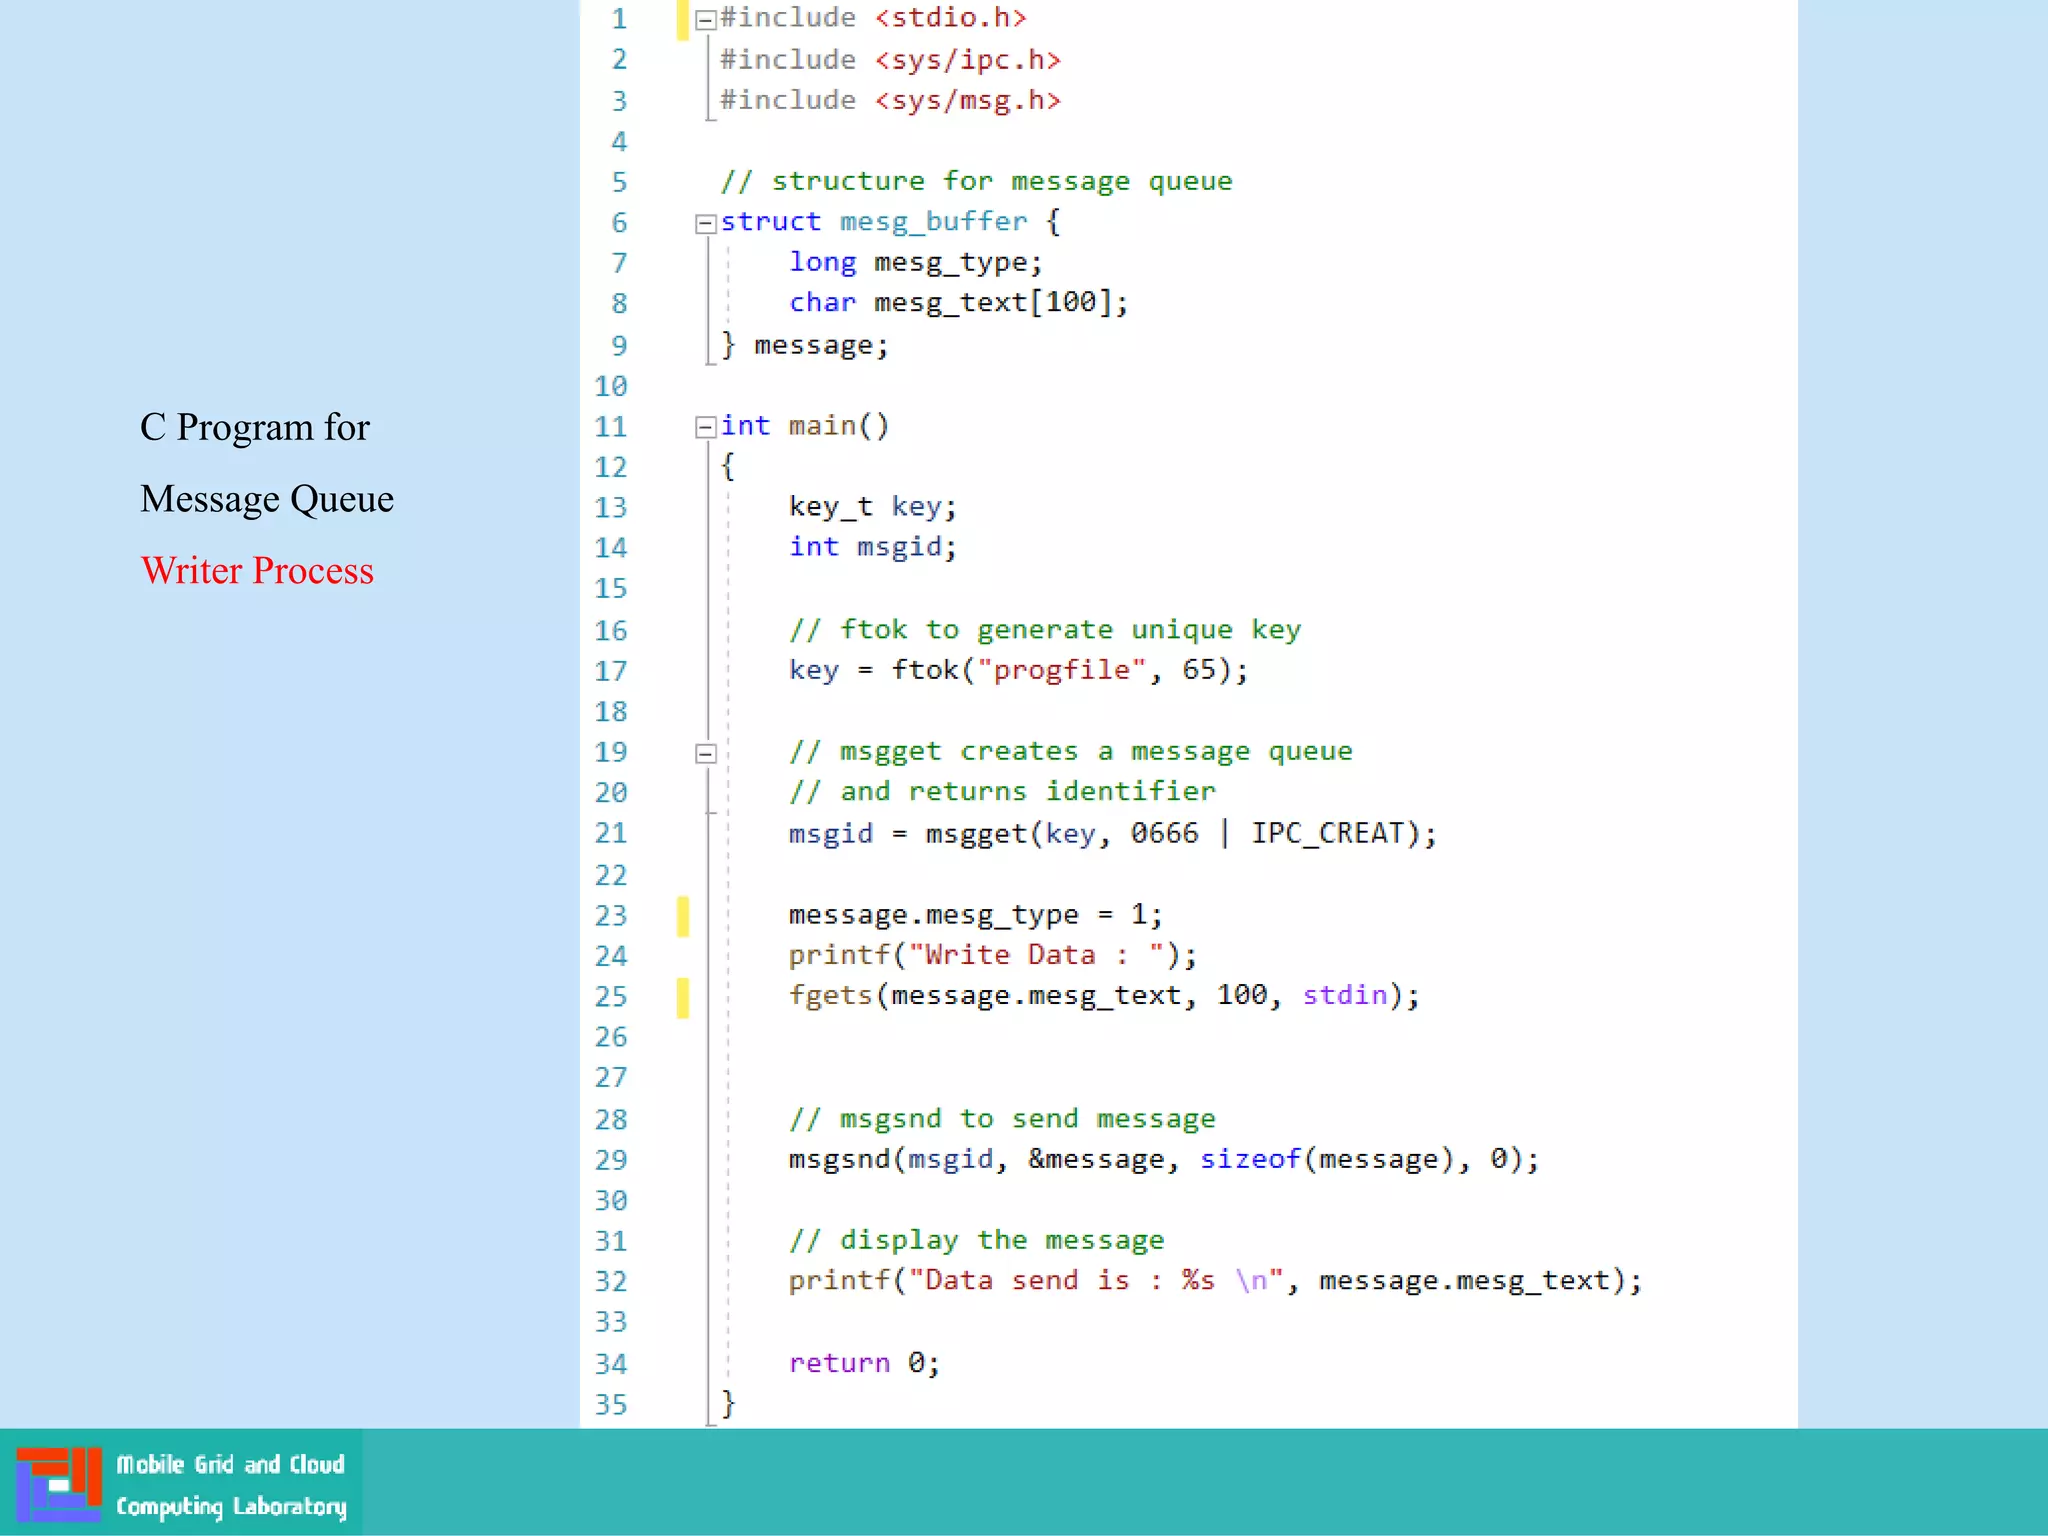The height and width of the screenshot is (1536, 2048).
Task: Click the '#include <sys/msg.h>' line
Action: [890, 101]
